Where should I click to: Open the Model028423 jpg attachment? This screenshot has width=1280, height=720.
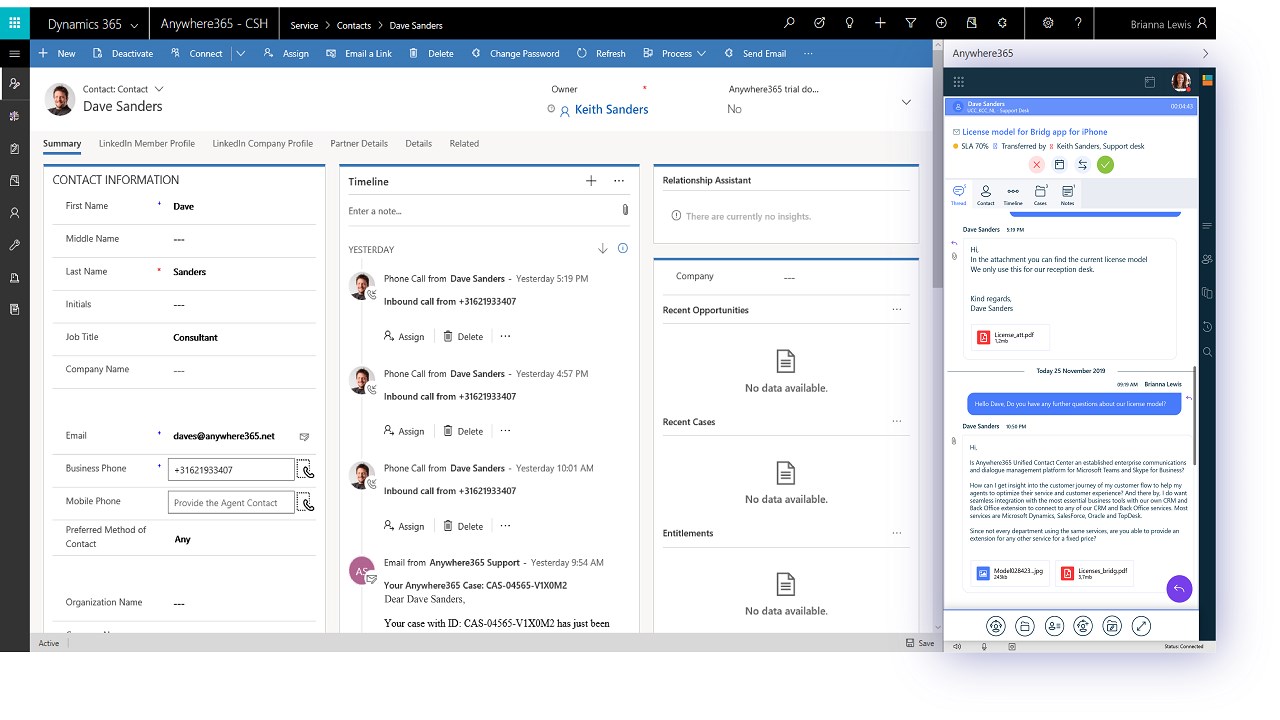(1011, 573)
